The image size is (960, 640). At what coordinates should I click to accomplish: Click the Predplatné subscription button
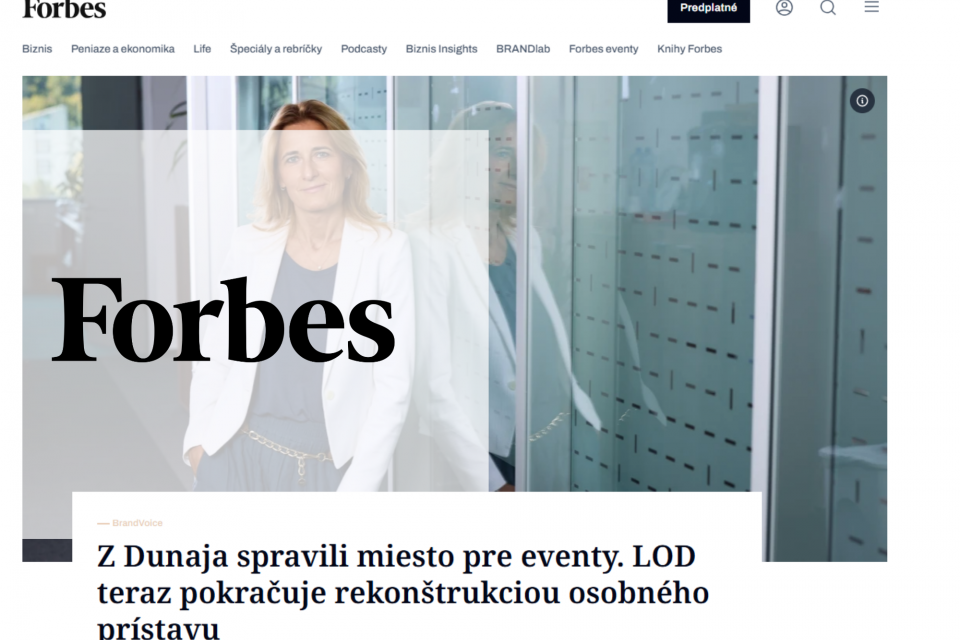pos(708,9)
